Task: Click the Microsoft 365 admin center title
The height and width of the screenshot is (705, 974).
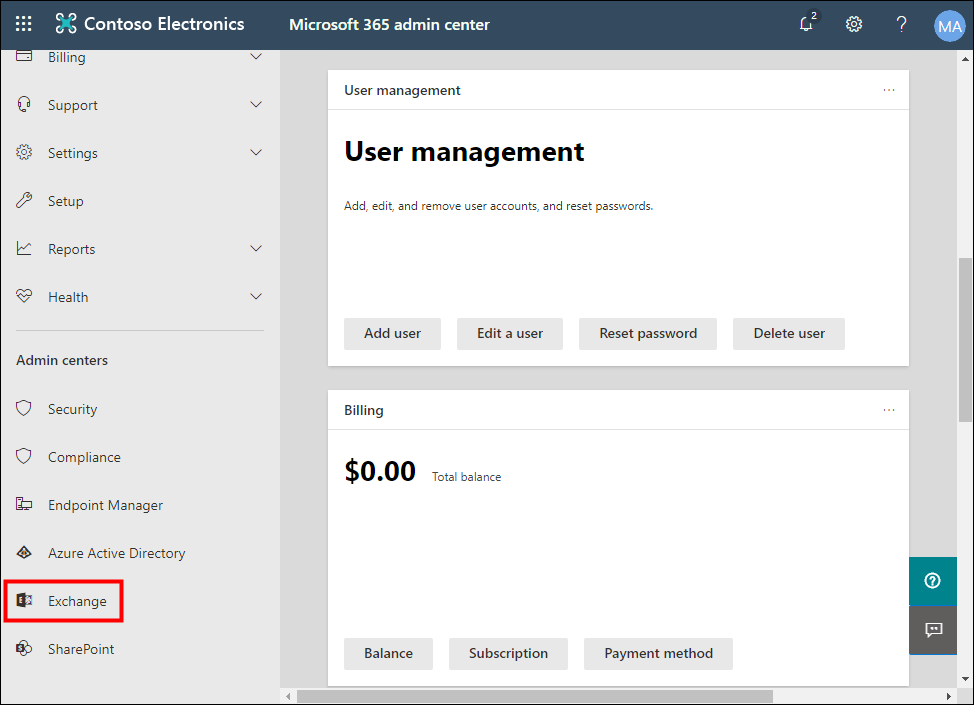Action: click(389, 25)
